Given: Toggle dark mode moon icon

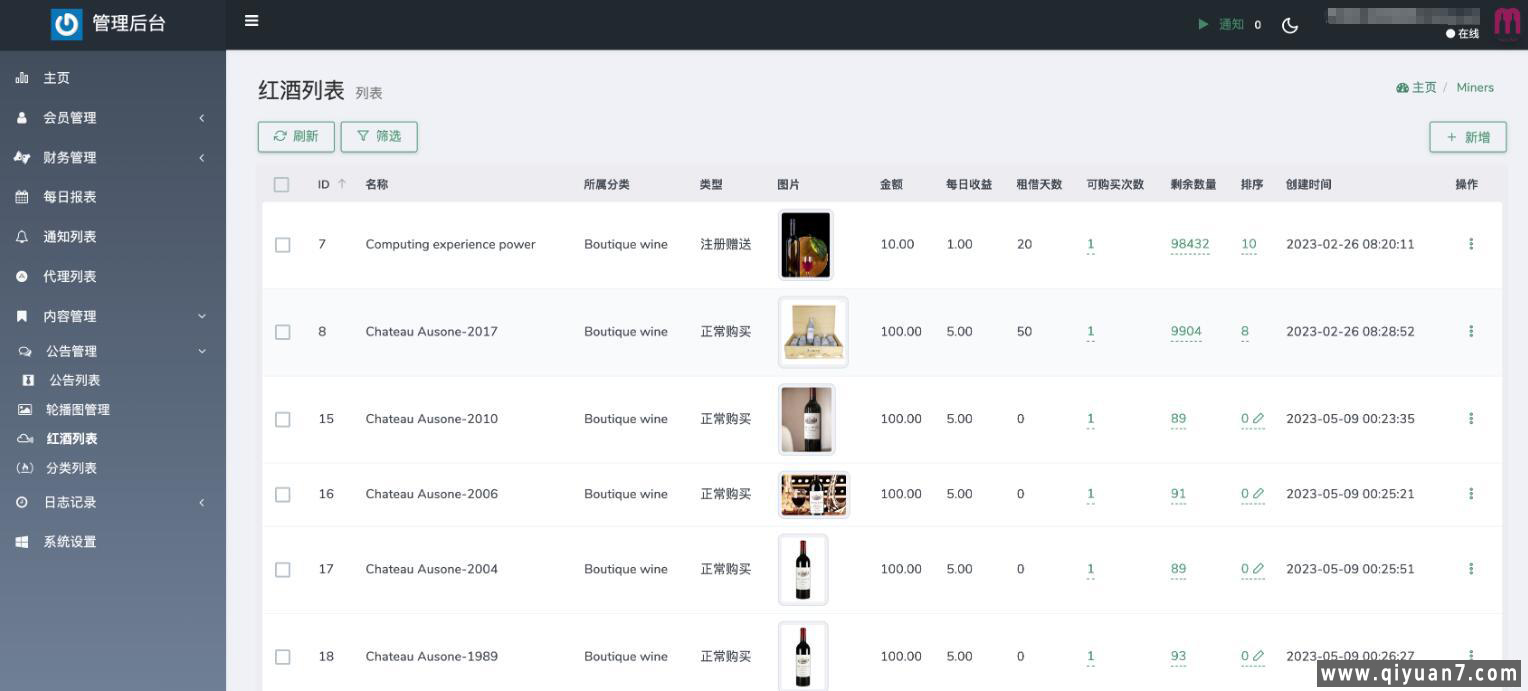Looking at the screenshot, I should pyautogui.click(x=1290, y=25).
